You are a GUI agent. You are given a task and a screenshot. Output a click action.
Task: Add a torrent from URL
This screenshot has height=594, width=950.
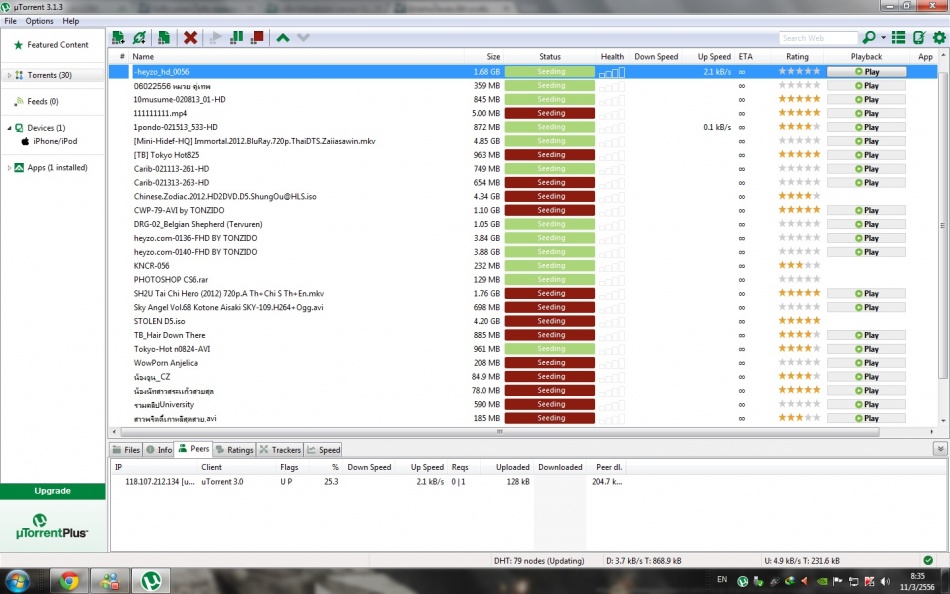(x=139, y=36)
